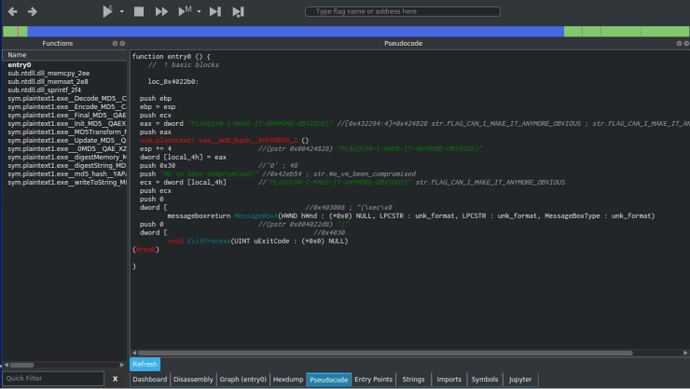Close the Pseudocode panel
The width and height of the screenshot is (690, 389).
click(686, 44)
